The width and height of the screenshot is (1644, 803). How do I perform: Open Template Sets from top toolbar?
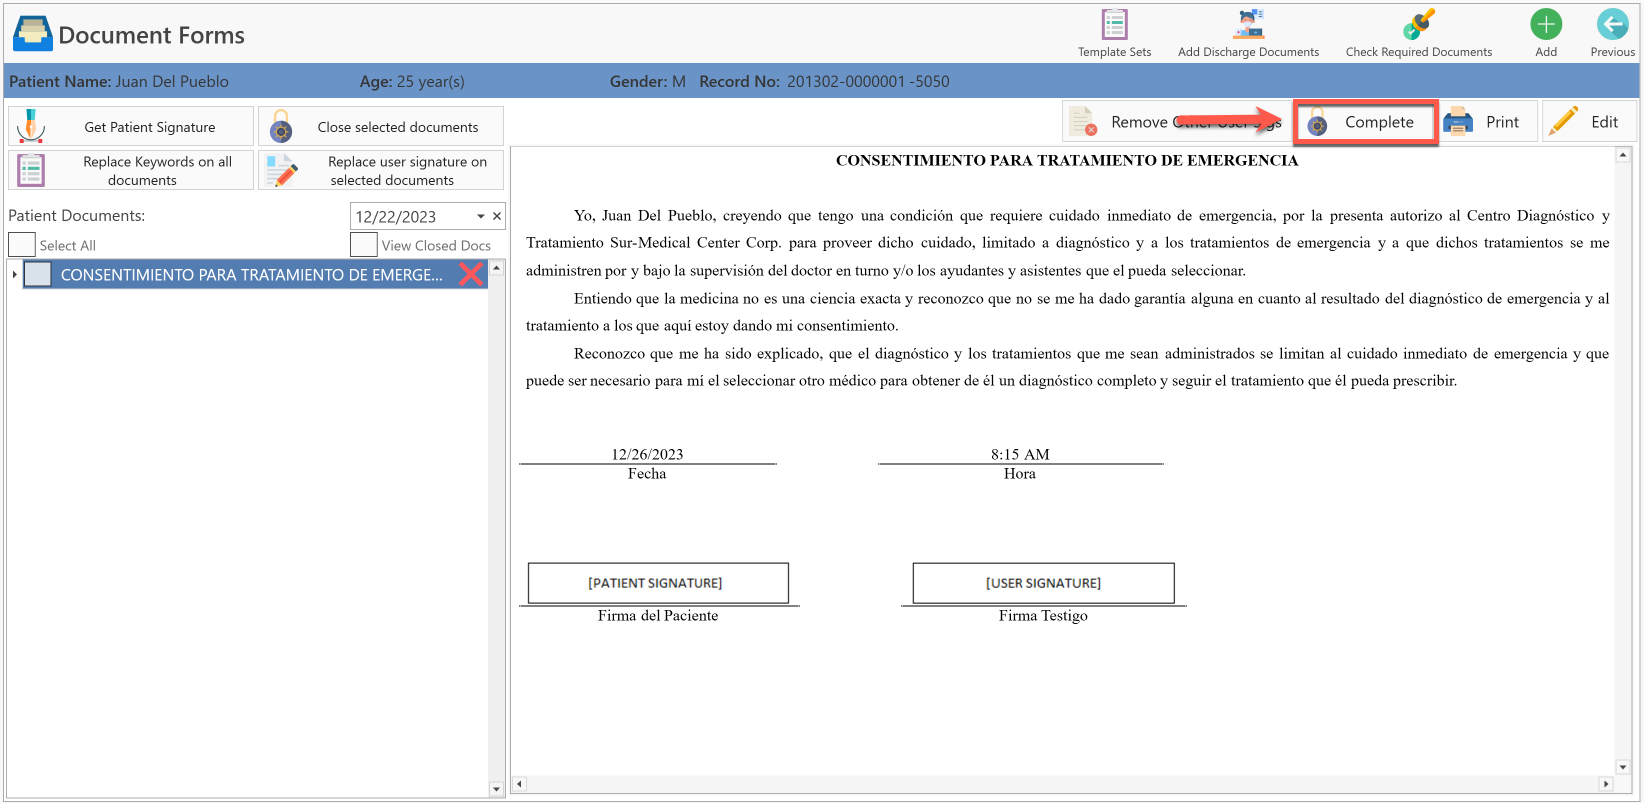point(1114,33)
